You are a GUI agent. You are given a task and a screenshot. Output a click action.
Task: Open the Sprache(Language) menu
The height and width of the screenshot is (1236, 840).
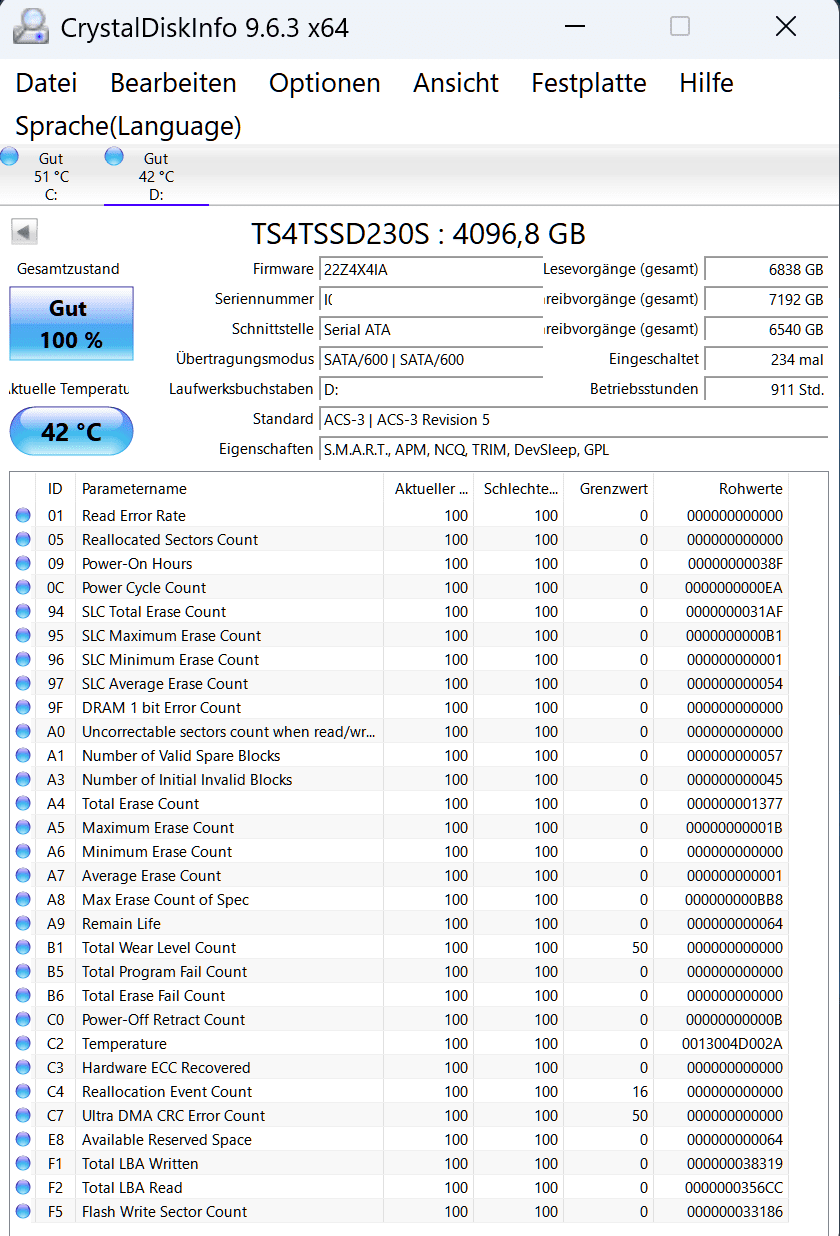click(128, 126)
